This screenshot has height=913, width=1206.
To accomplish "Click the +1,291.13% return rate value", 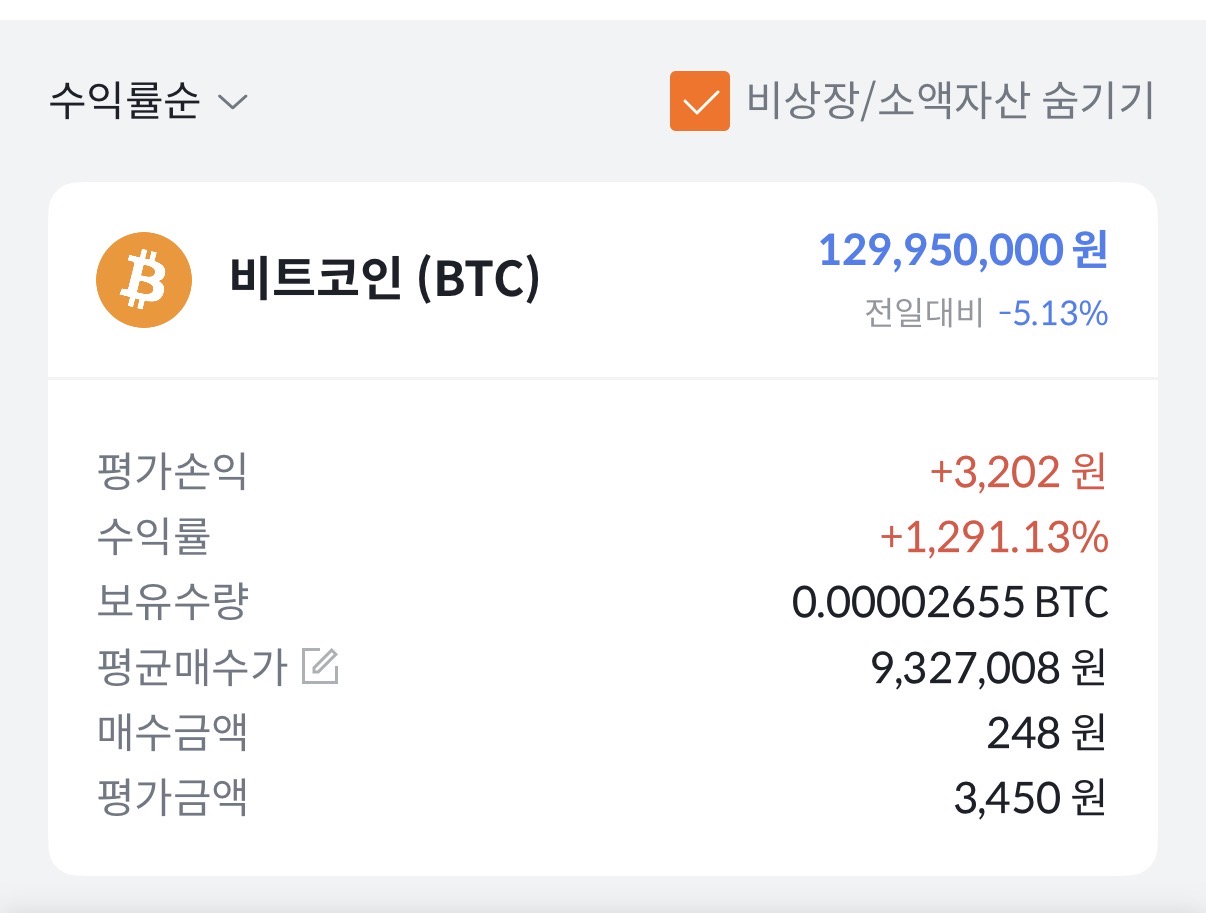I will click(993, 537).
